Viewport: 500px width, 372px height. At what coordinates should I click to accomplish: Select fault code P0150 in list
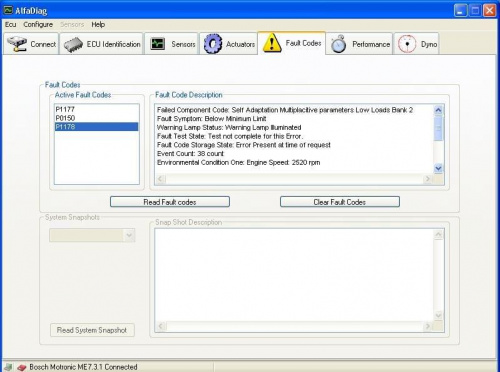[x=96, y=118]
